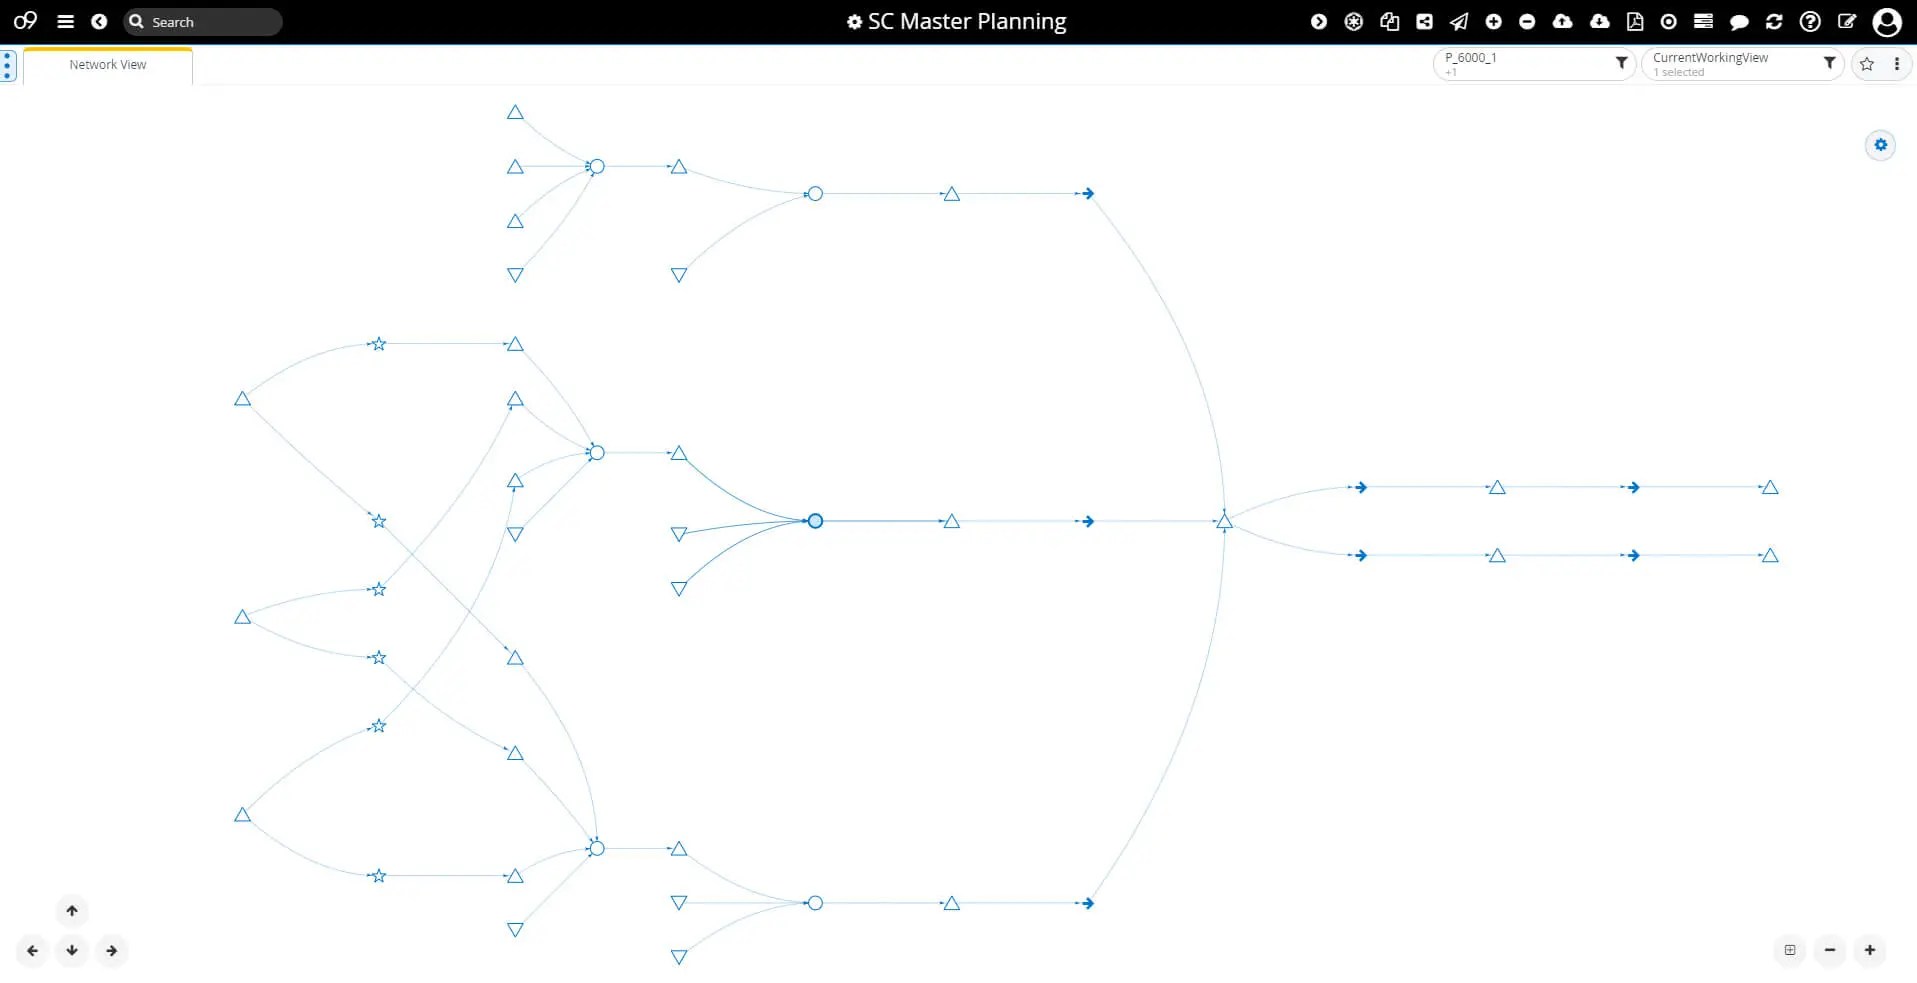The height and width of the screenshot is (983, 1917).
Task: Refresh using the circular arrows icon
Action: (x=1774, y=21)
